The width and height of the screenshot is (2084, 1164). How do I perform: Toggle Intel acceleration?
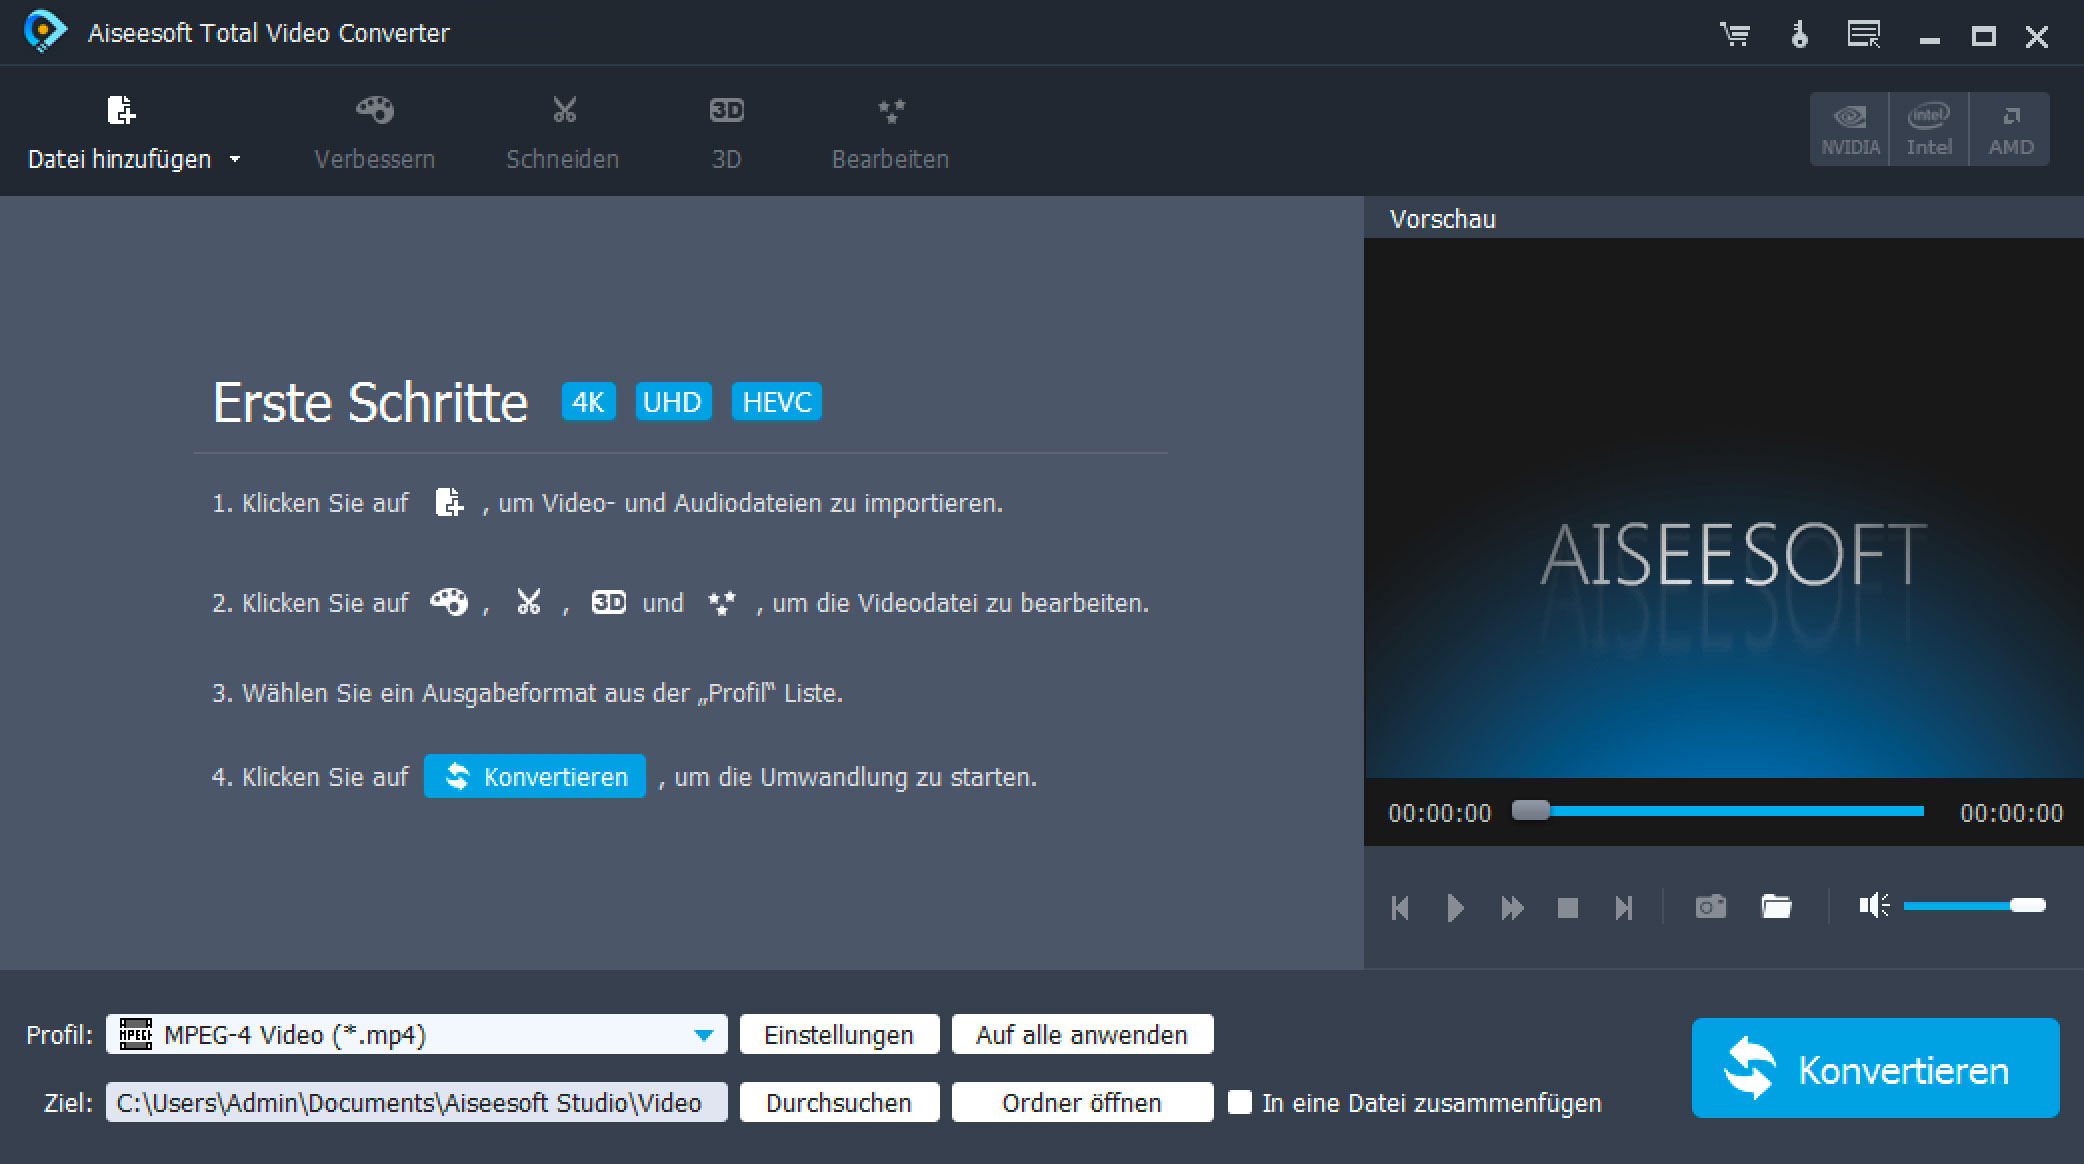point(1929,129)
